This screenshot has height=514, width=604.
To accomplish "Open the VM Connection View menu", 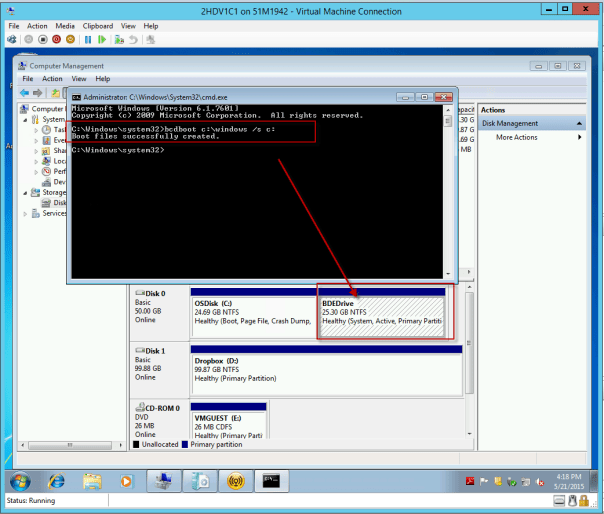I will [128, 26].
